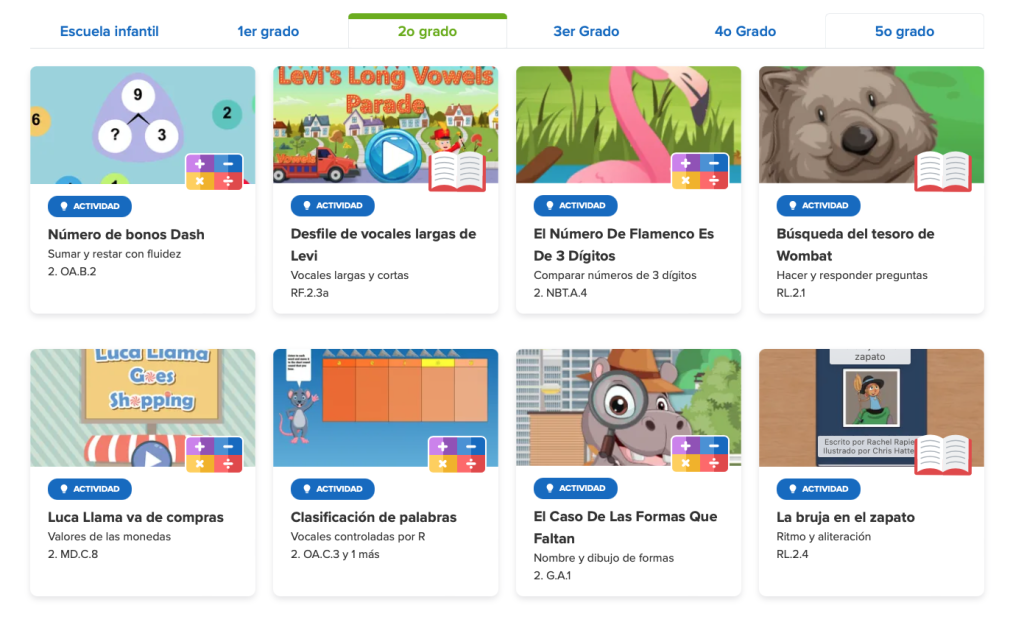Go to the 5o grado tab
The width and height of the screenshot is (1024, 625).
[904, 31]
